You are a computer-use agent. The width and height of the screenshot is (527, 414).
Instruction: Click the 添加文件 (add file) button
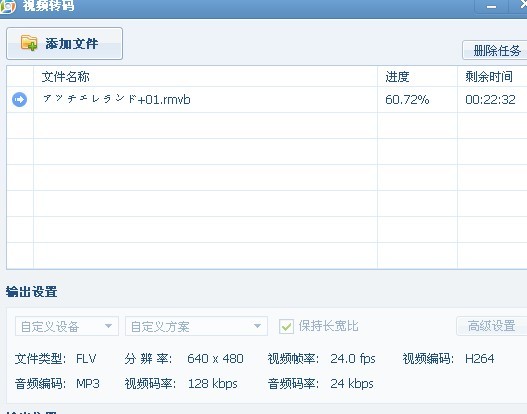(64, 44)
